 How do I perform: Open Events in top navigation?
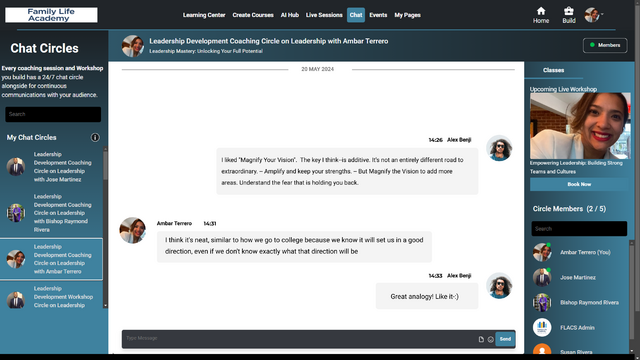pos(378,15)
